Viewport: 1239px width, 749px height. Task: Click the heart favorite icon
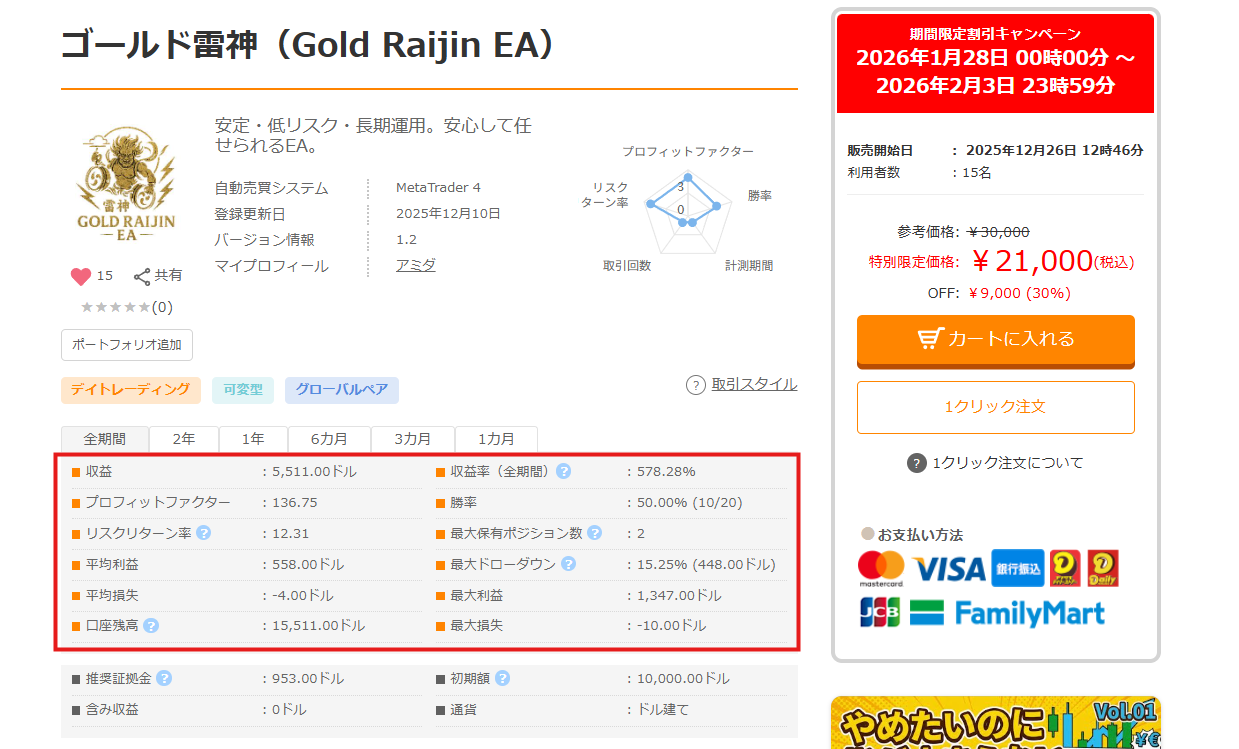(x=81, y=276)
